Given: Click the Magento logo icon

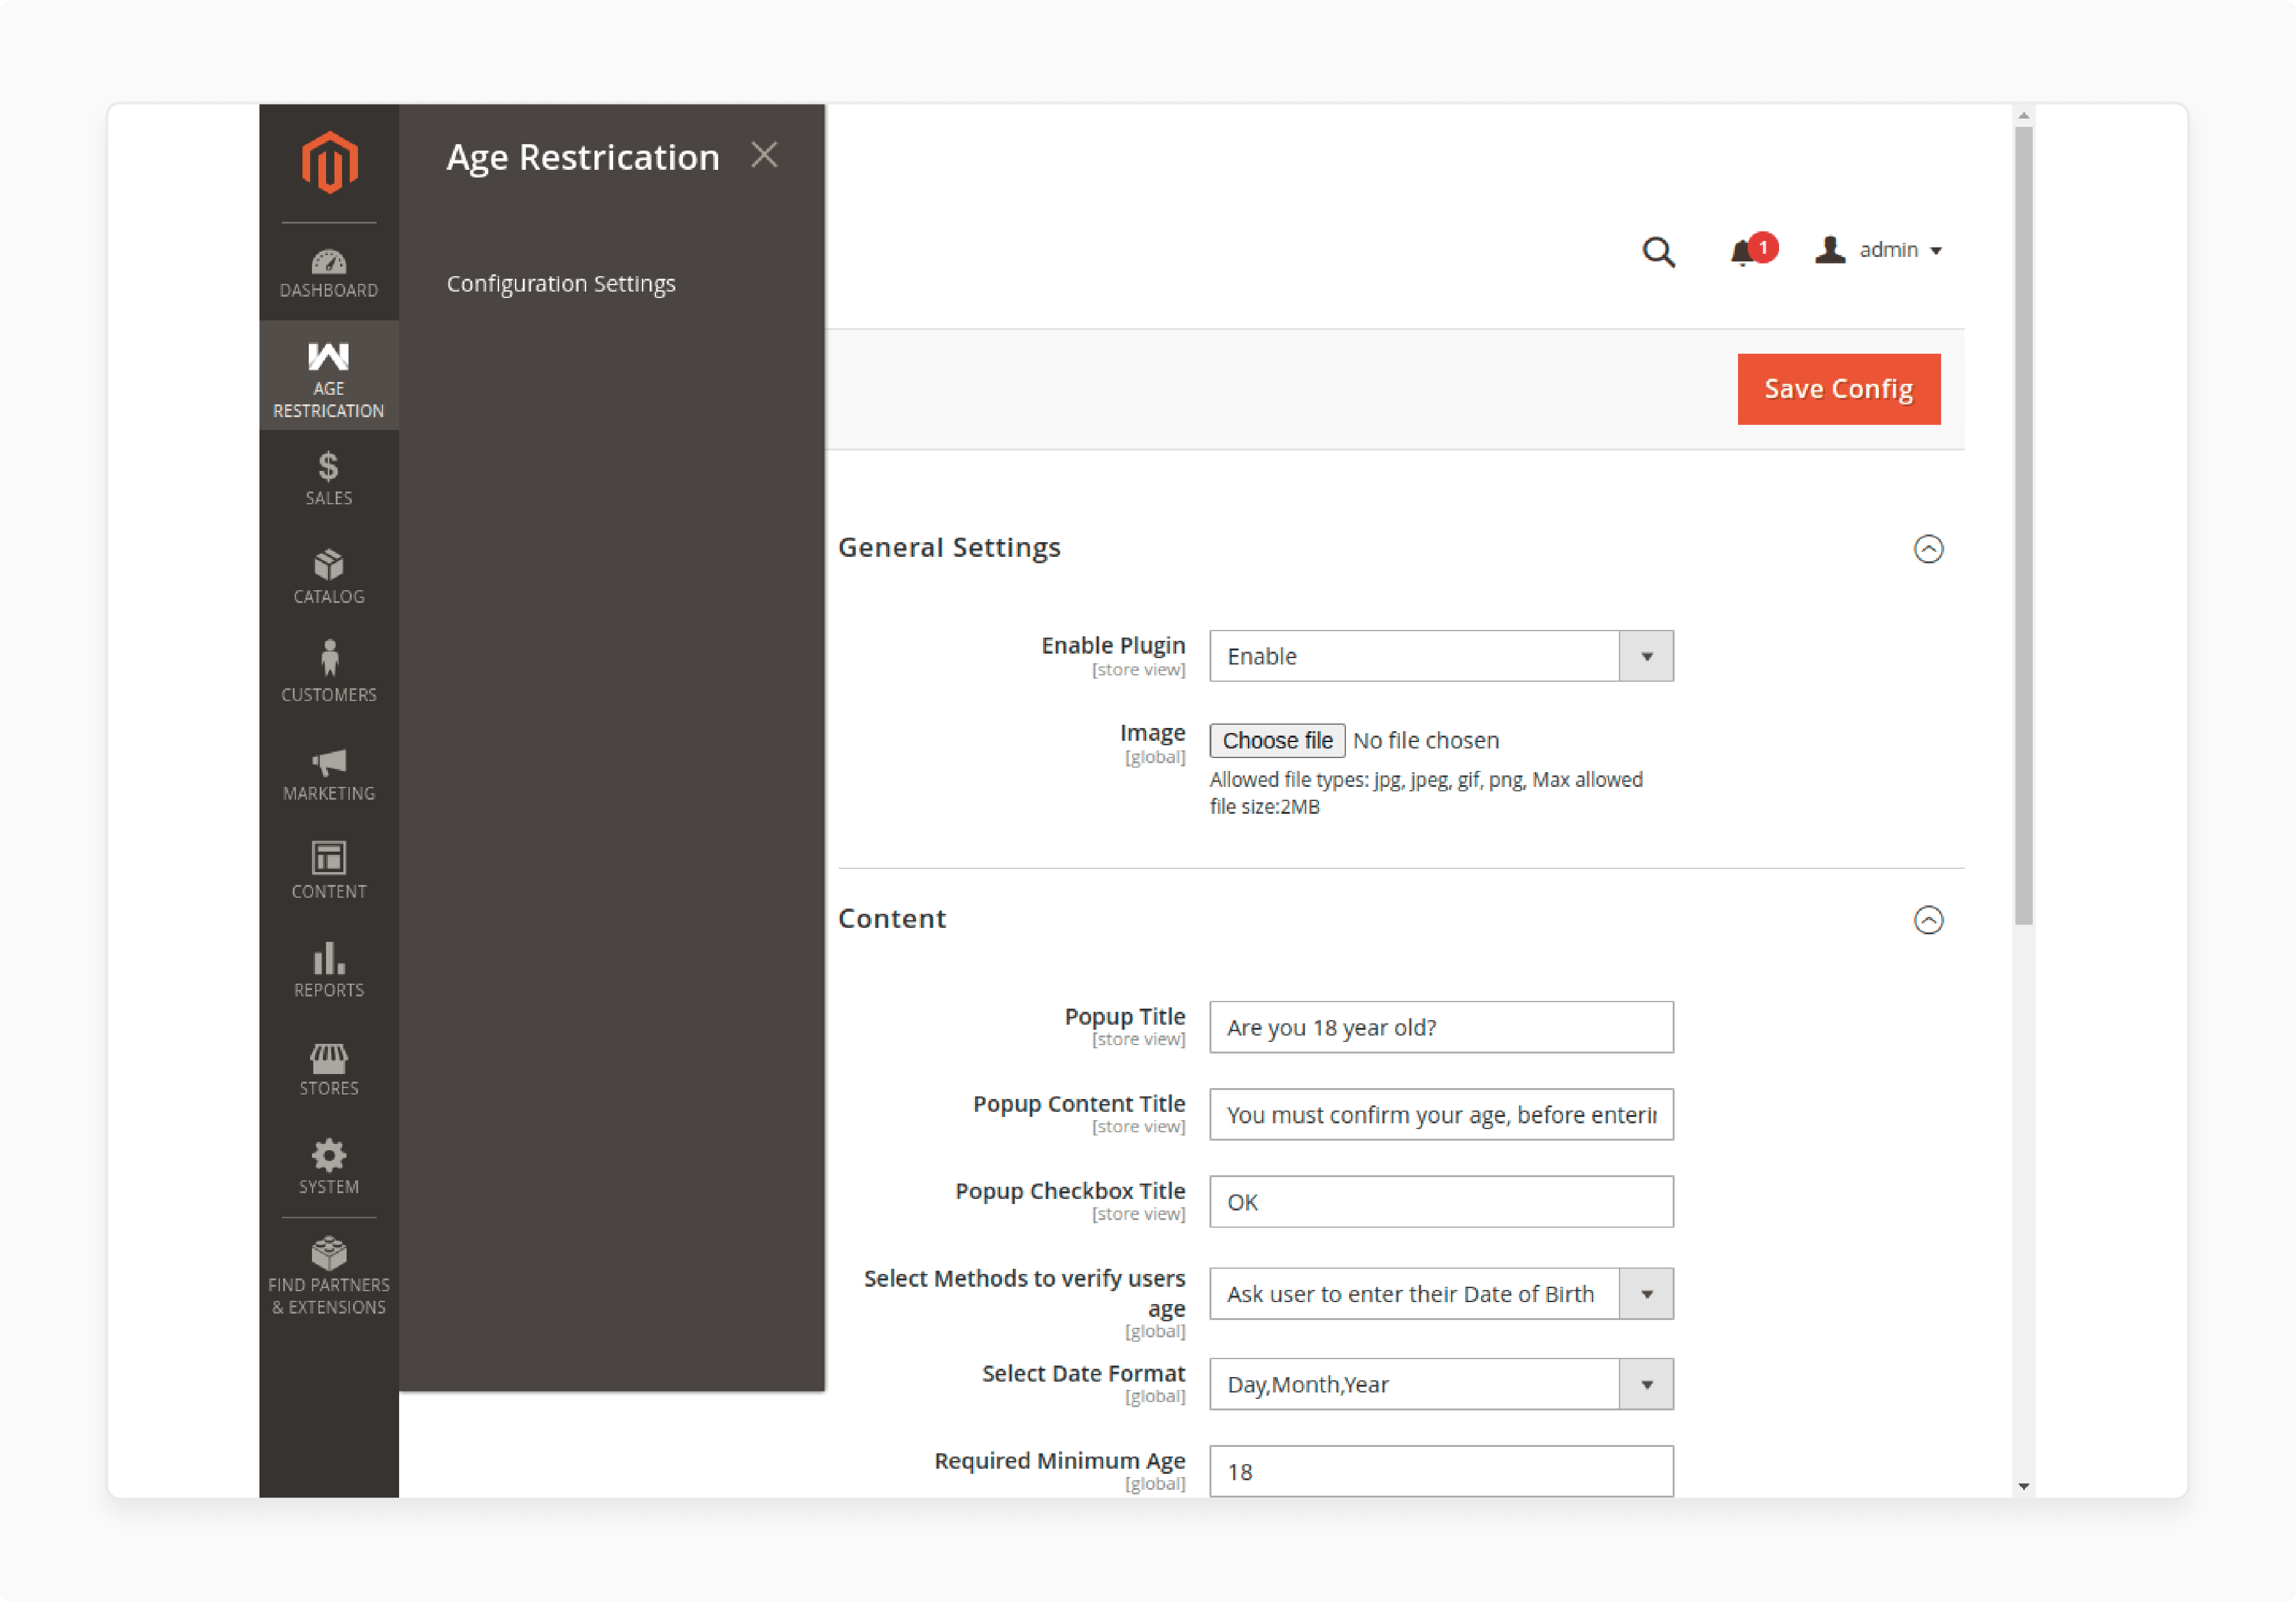Looking at the screenshot, I should [x=329, y=162].
